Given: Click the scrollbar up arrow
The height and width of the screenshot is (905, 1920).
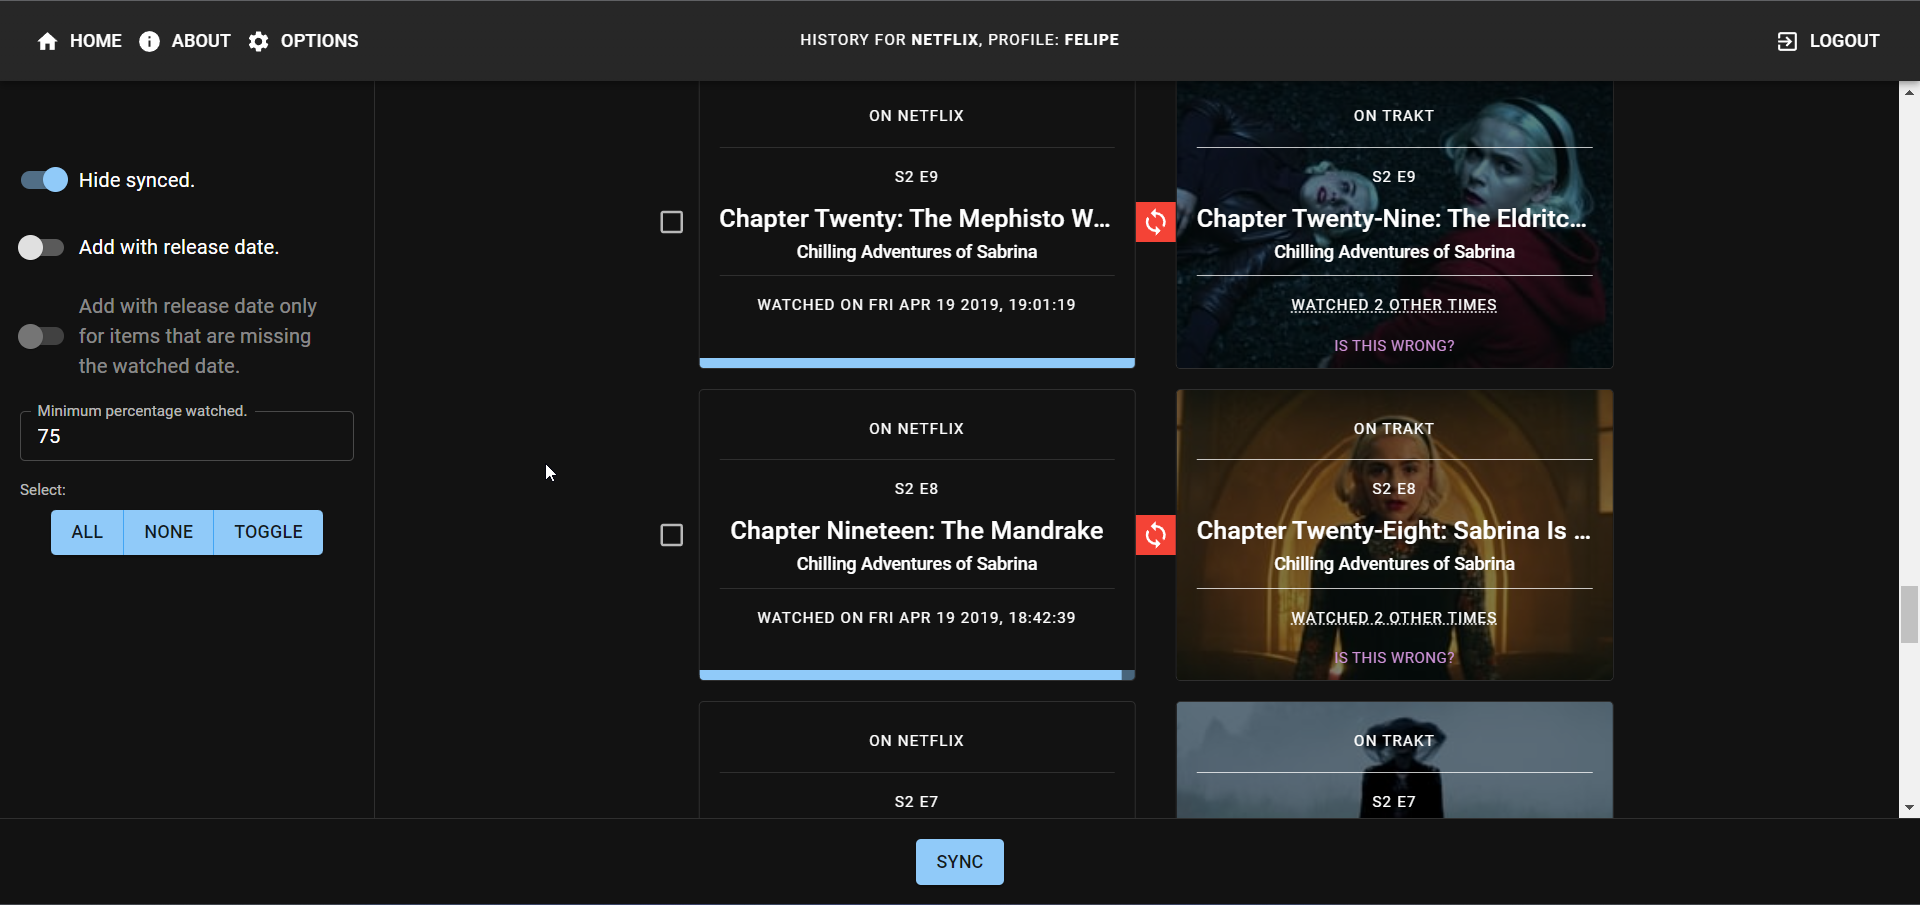Looking at the screenshot, I should tap(1908, 91).
